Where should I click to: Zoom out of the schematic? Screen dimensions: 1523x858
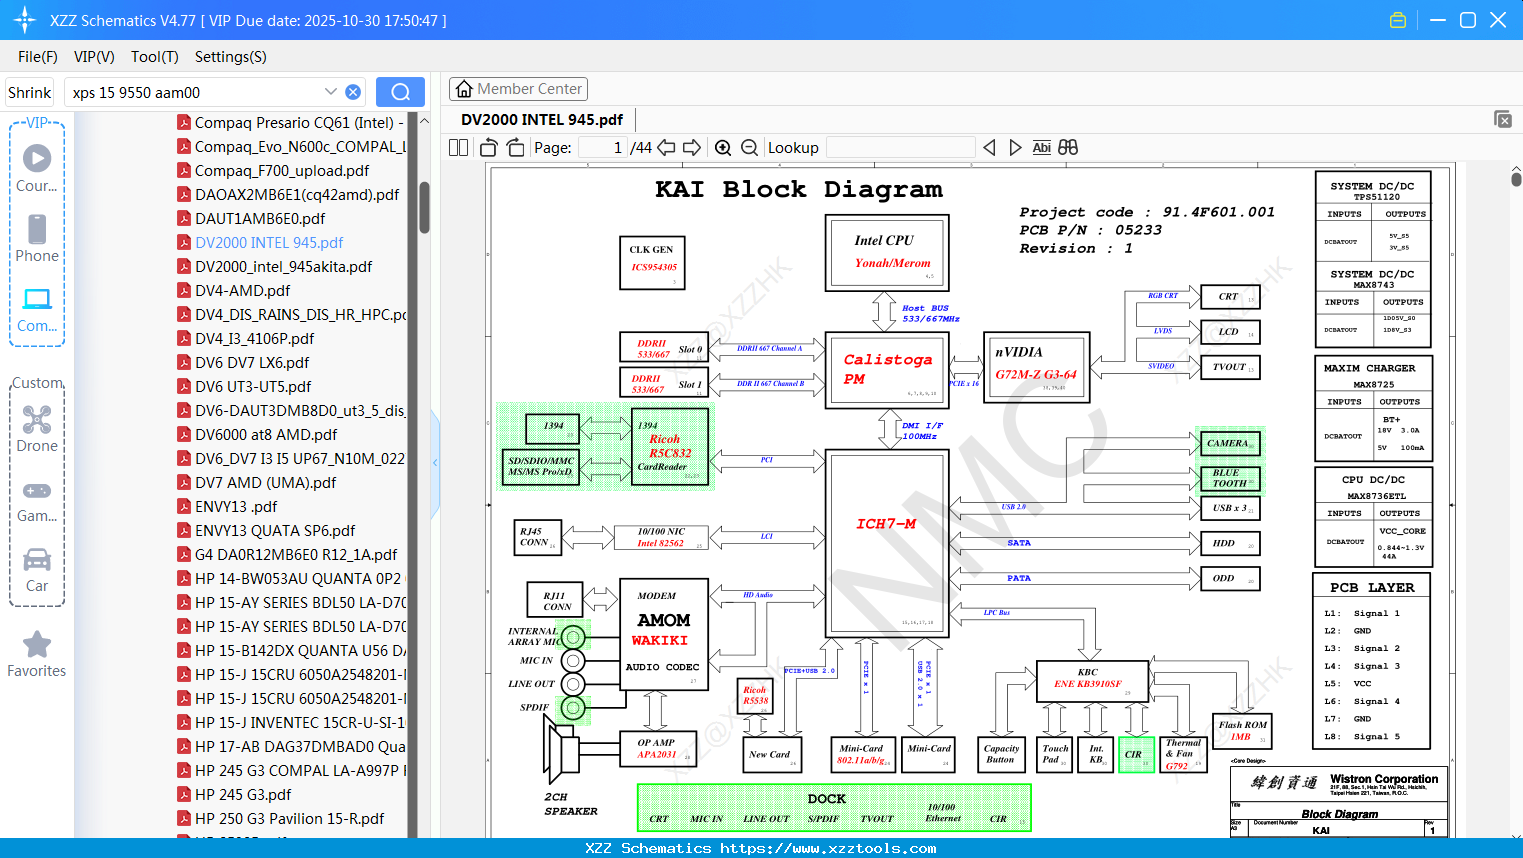750,148
